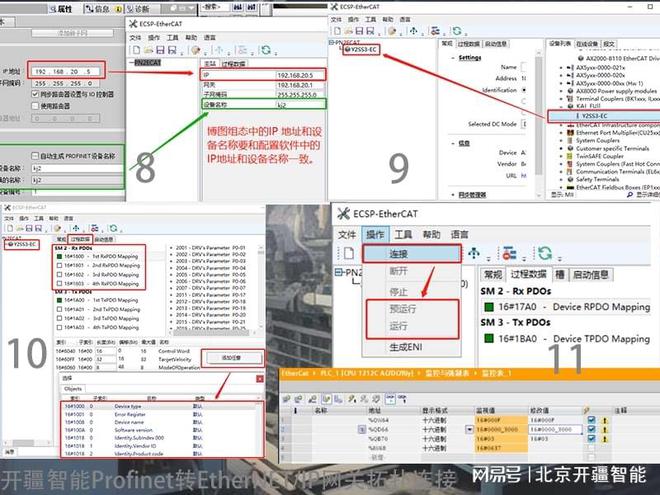Click the red close button of the 选择 dialog

point(260,379)
